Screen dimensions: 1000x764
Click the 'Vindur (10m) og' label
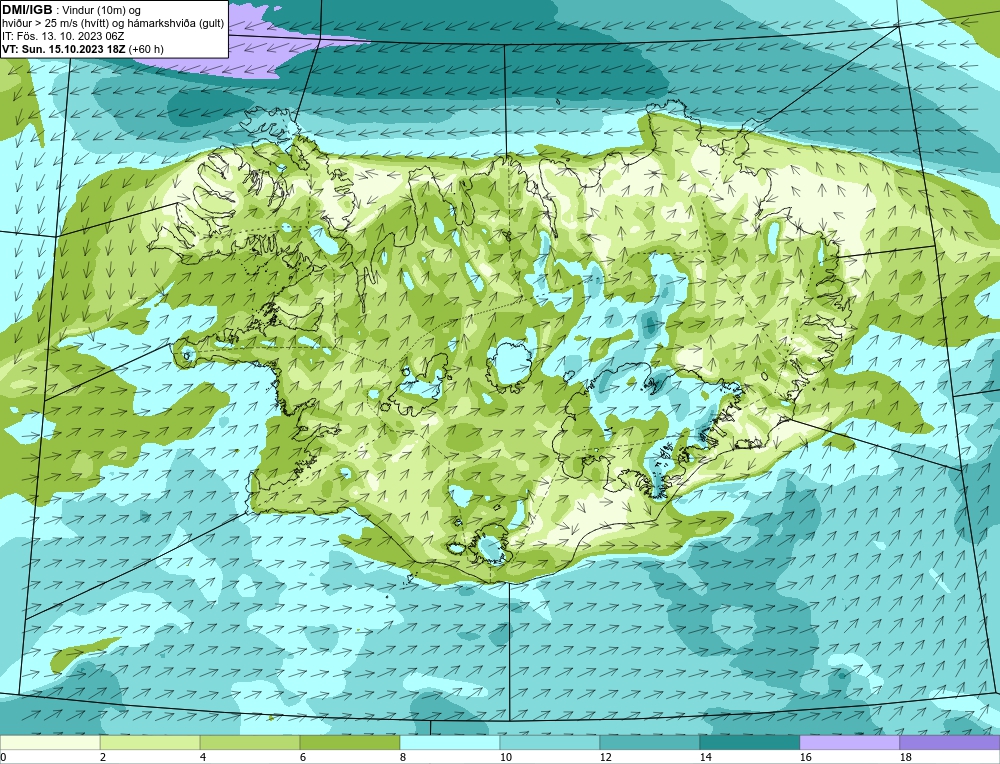click(103, 10)
